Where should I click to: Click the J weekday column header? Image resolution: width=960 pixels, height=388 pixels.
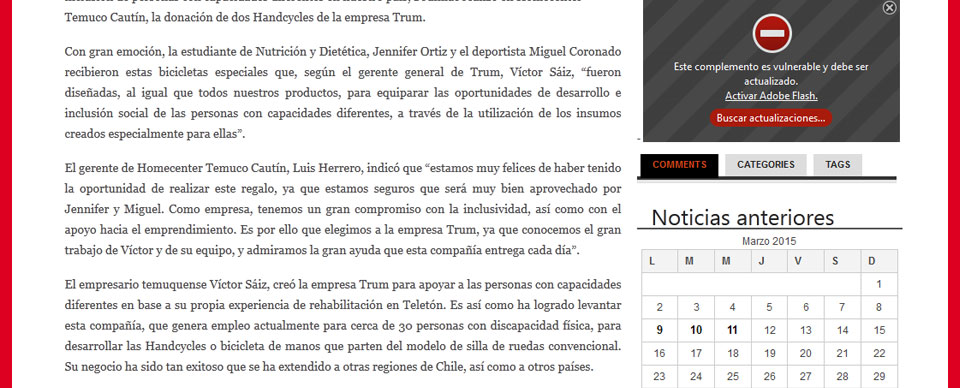pyautogui.click(x=770, y=261)
